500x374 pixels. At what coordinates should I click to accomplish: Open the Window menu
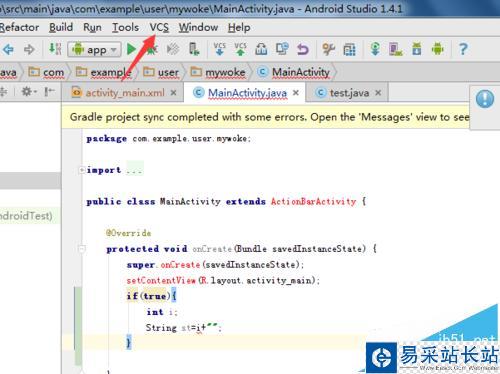(x=198, y=27)
